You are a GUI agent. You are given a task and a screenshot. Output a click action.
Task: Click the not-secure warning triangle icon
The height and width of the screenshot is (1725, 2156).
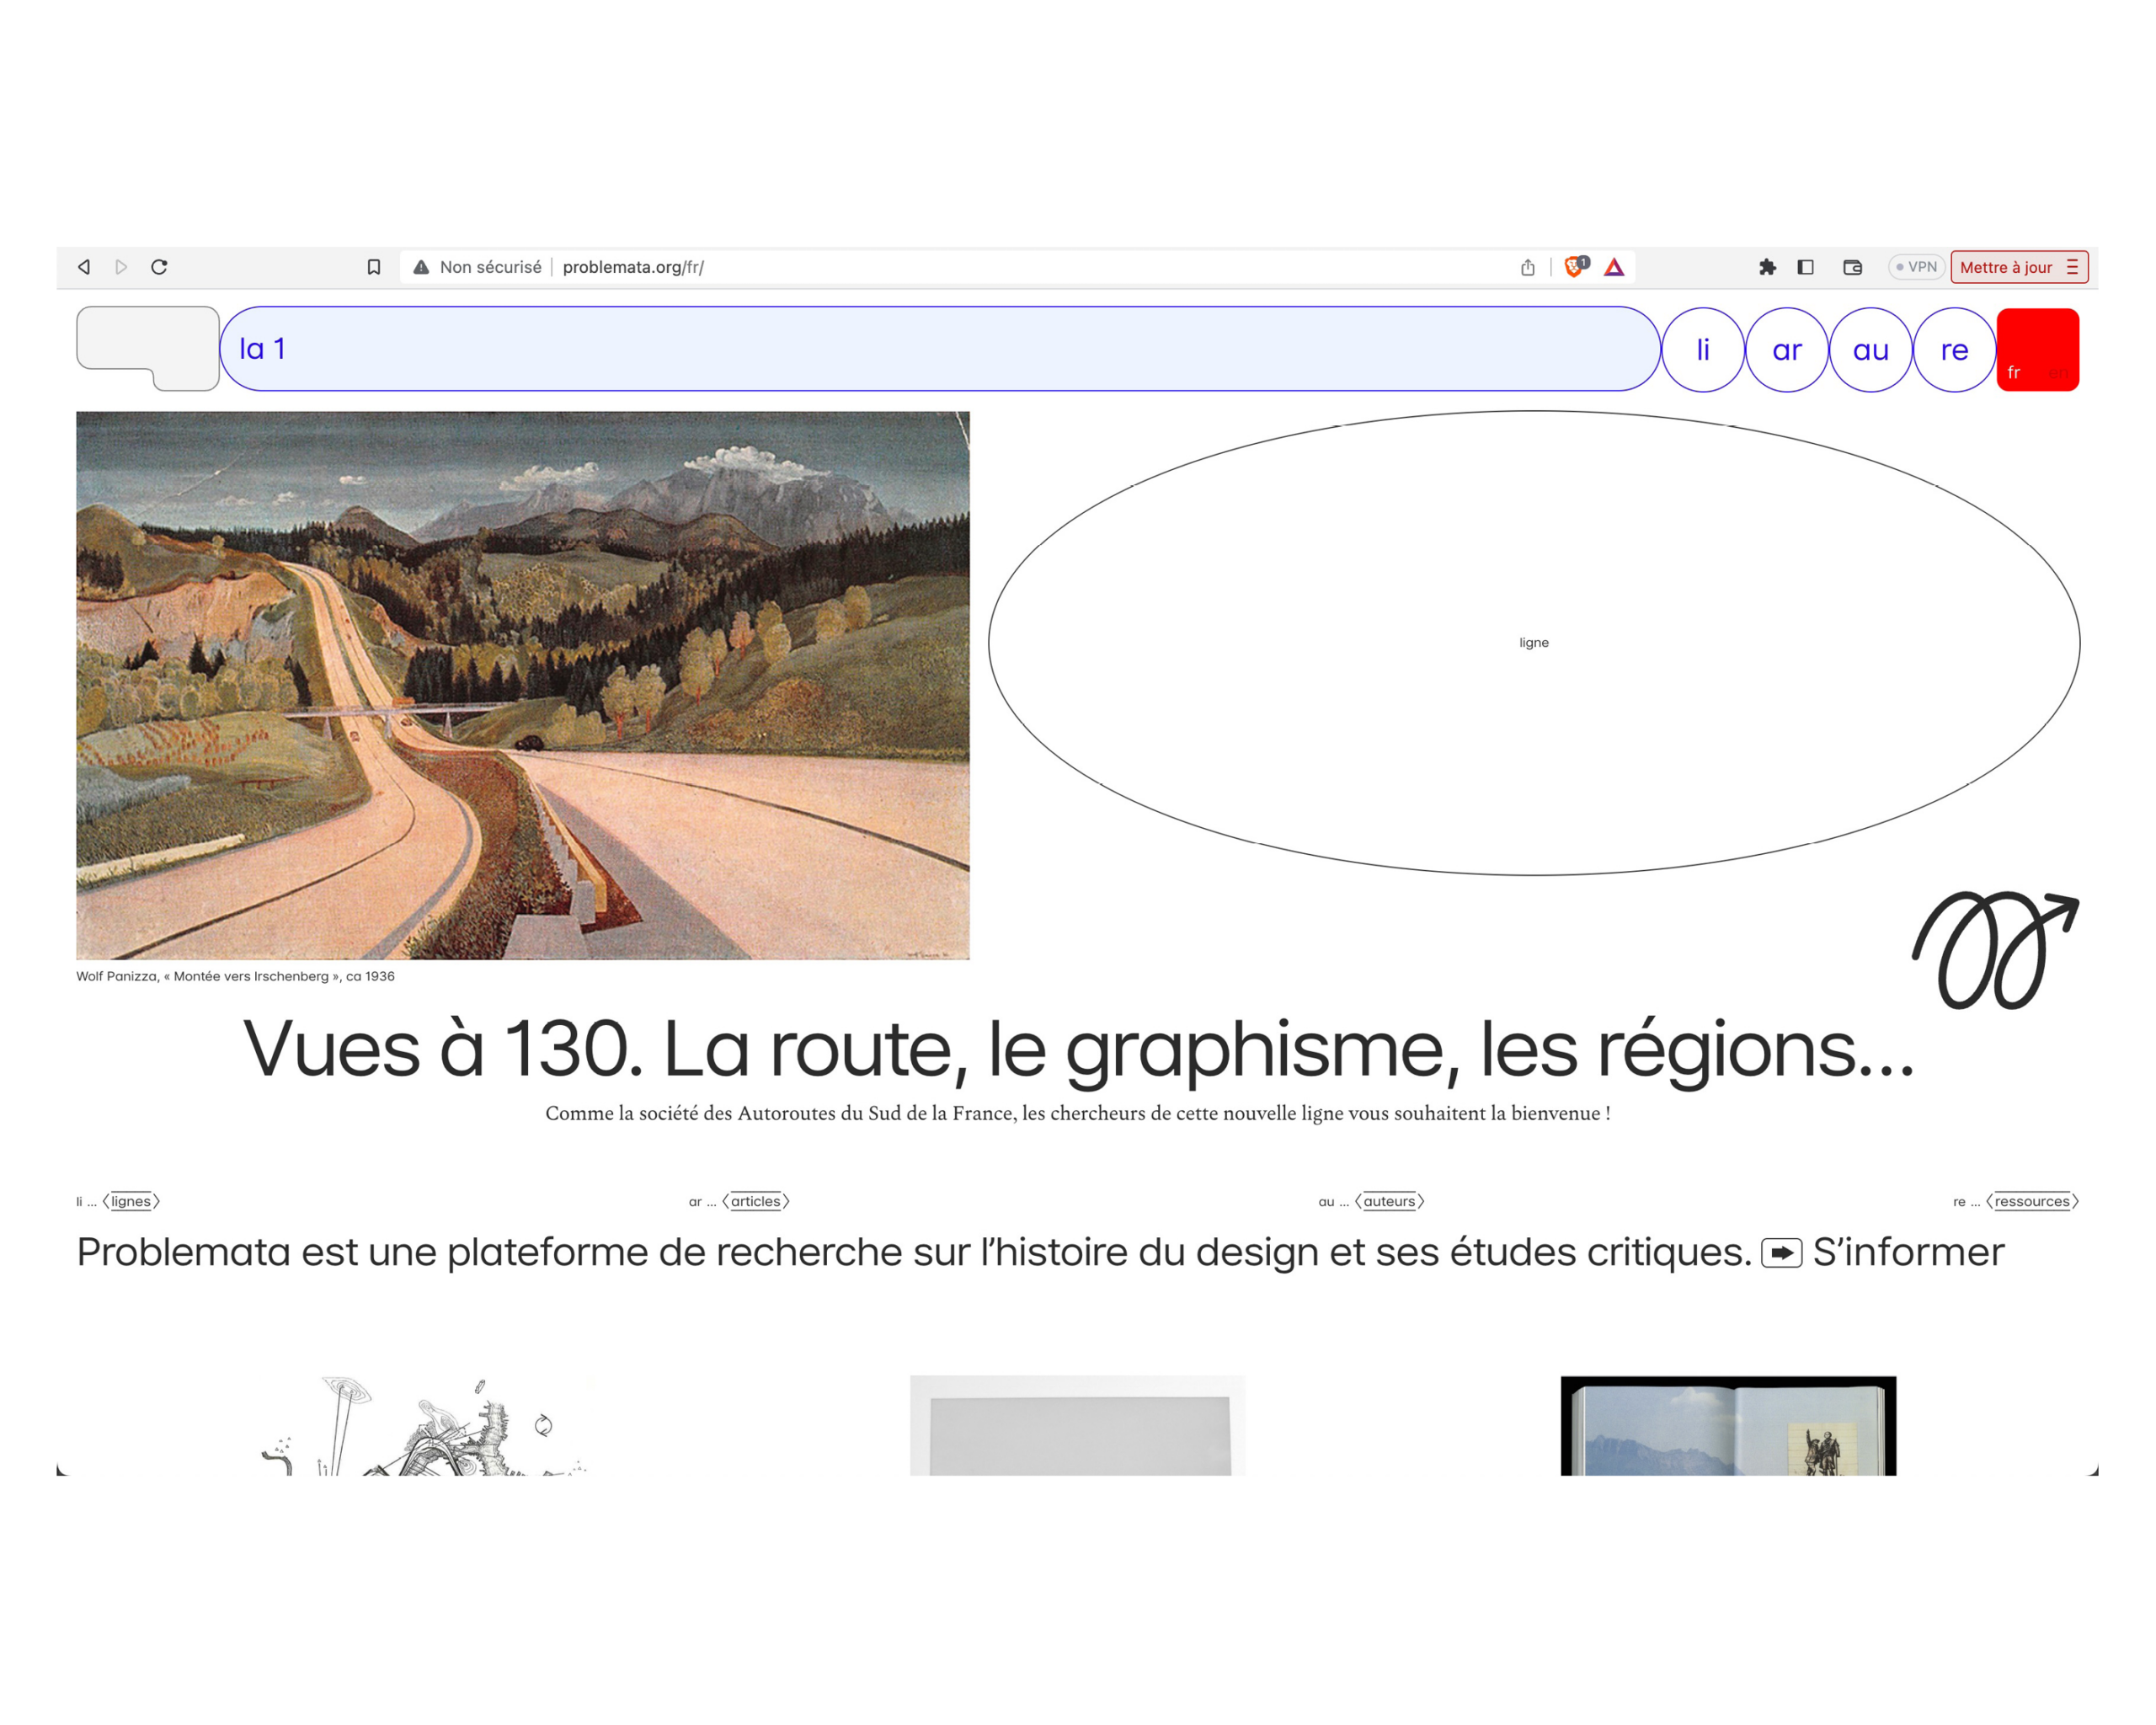point(421,267)
